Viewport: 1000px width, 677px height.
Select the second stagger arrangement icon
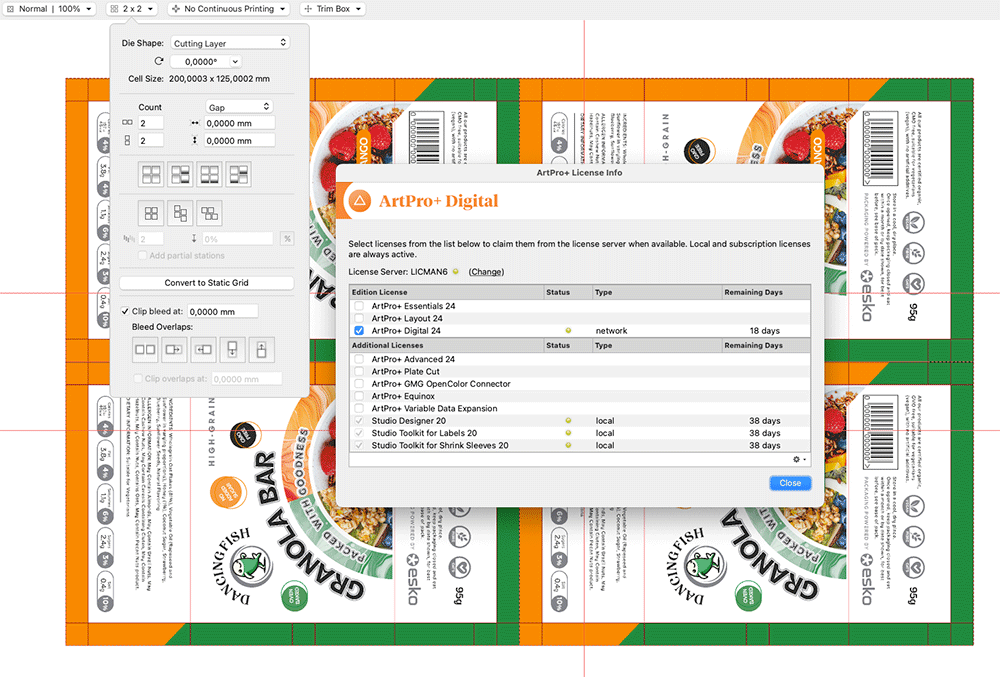(x=180, y=213)
